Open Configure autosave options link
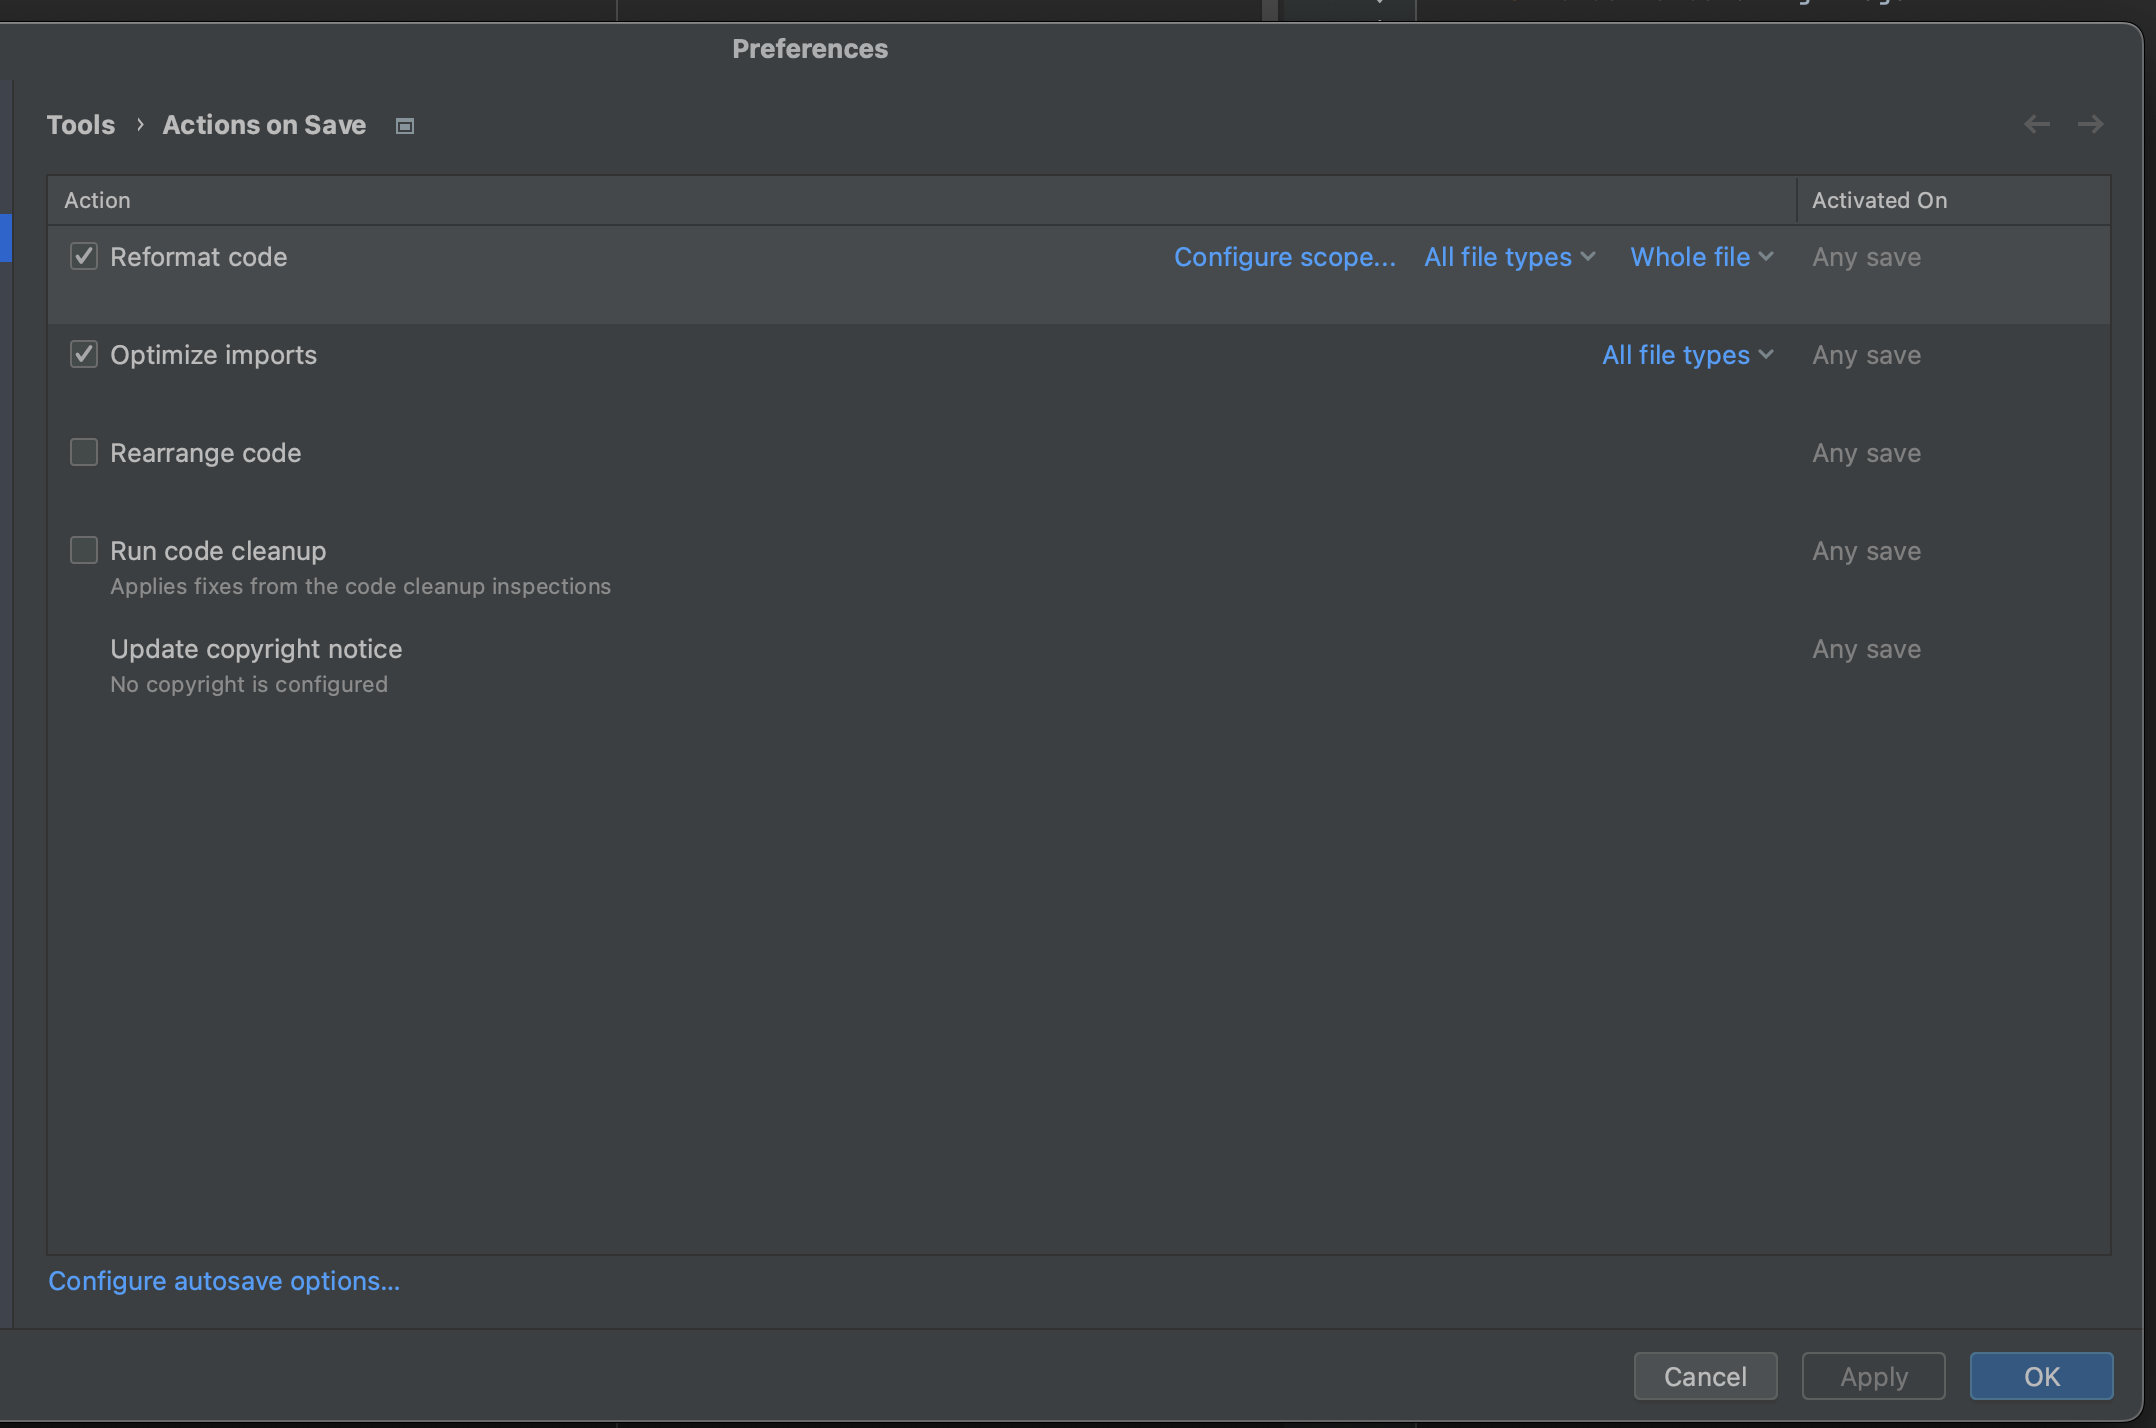 tap(224, 1281)
